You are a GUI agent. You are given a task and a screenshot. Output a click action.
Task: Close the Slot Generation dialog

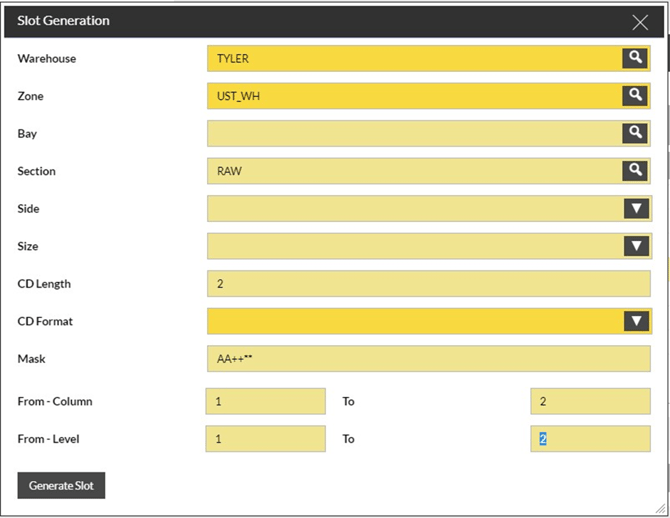[640, 21]
